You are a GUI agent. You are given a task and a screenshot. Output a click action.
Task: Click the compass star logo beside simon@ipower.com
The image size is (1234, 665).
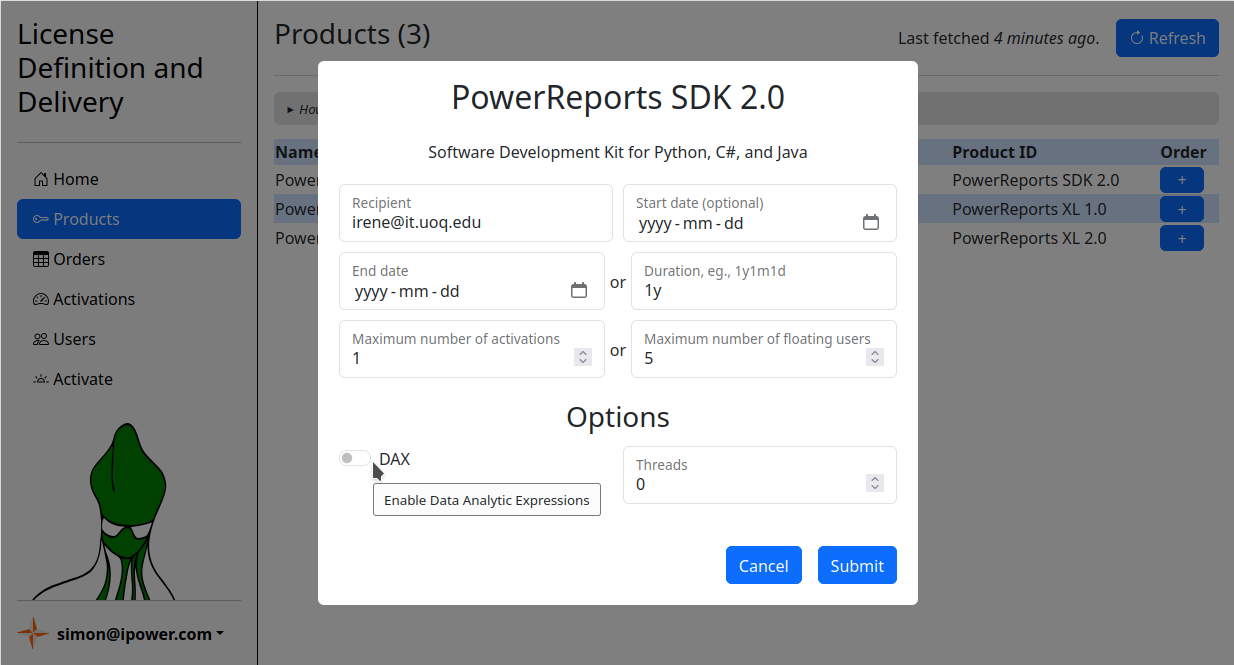click(x=33, y=633)
